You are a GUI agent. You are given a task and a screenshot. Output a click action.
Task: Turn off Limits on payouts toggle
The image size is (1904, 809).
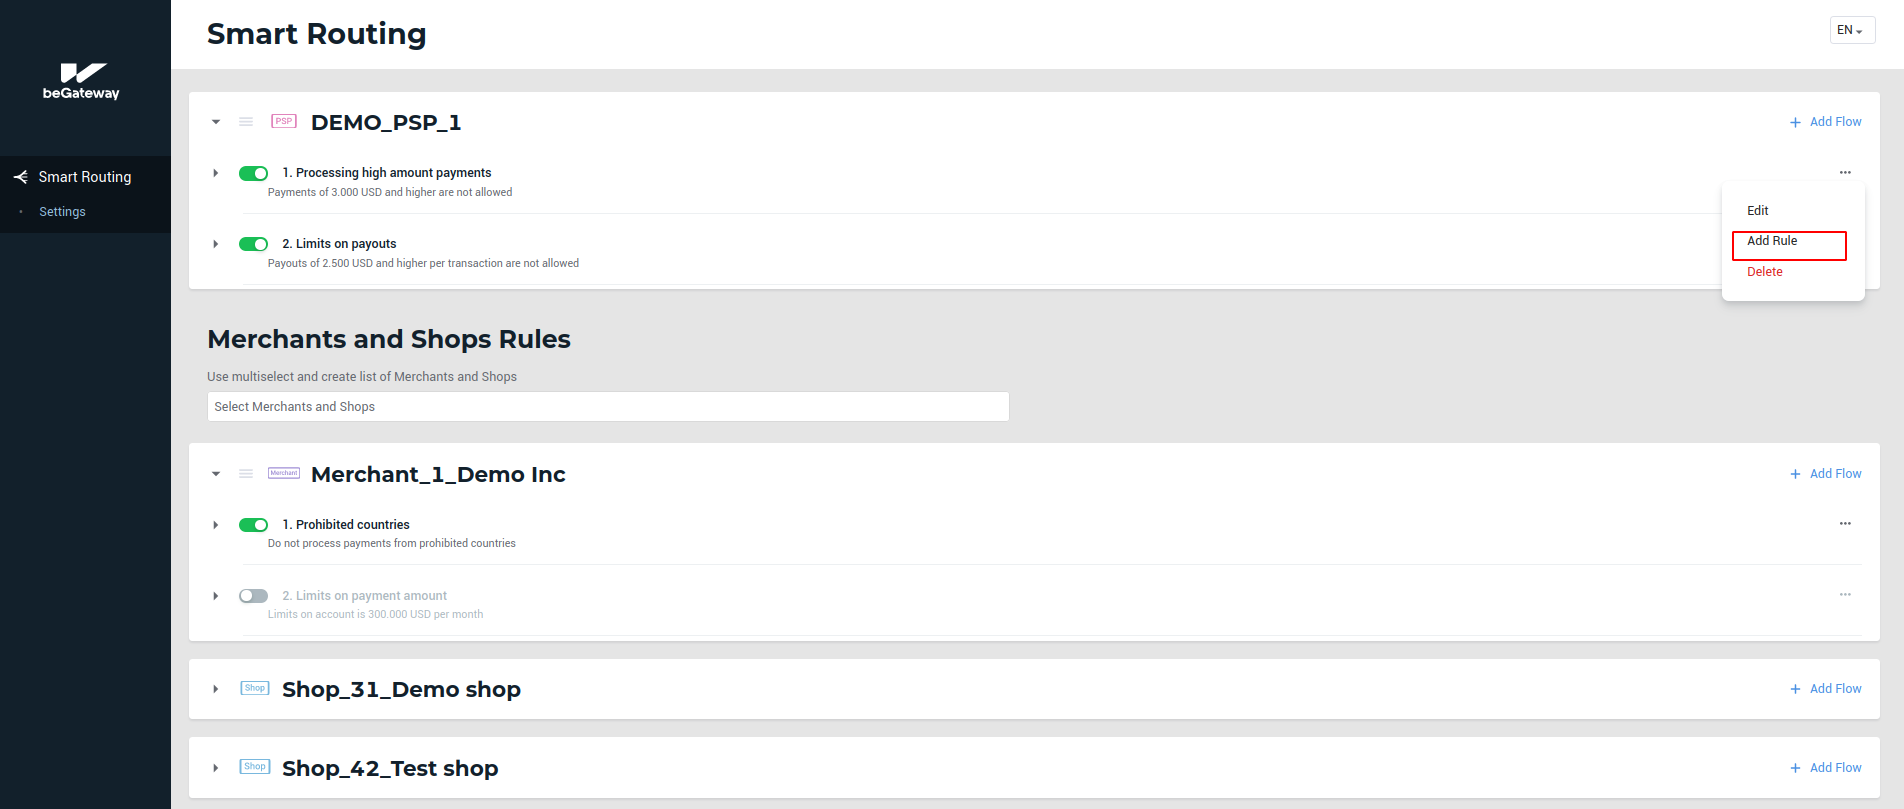click(254, 244)
